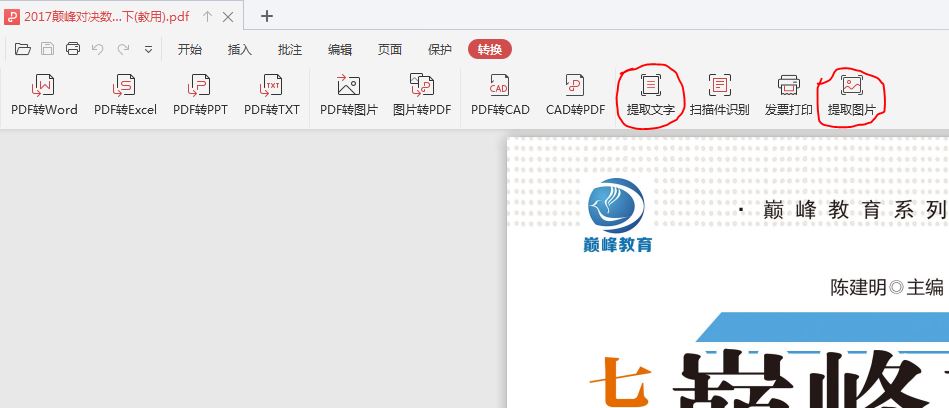Open 扫描件识别 scan recognition
949x408 pixels.
719,95
